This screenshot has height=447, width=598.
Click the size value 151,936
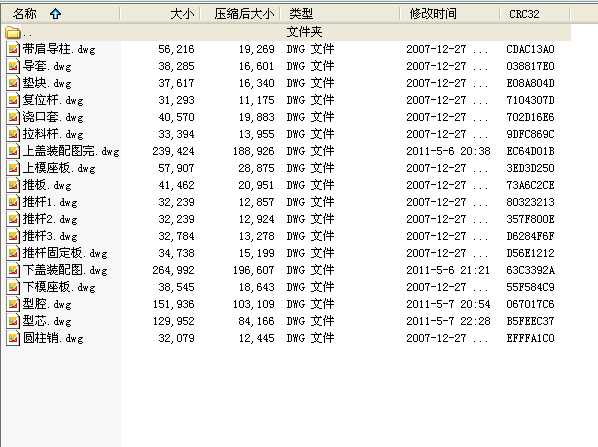click(x=174, y=304)
